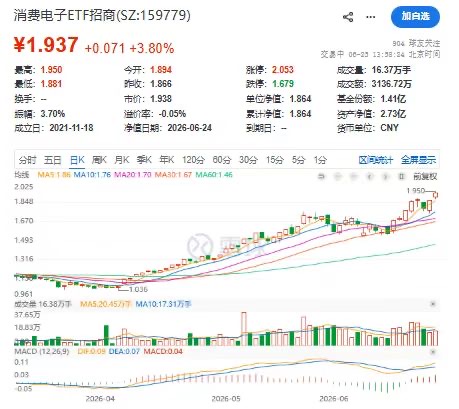Click the leftmost chart toolbar icon next to MA legend

[321, 177]
